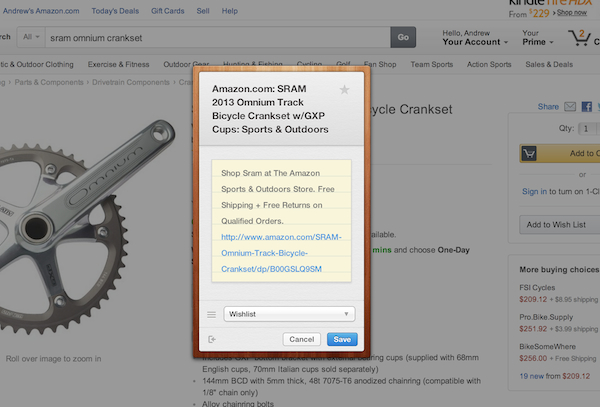This screenshot has height=407, width=600.
Task: Open Gift Cards page
Action: pyautogui.click(x=168, y=11)
